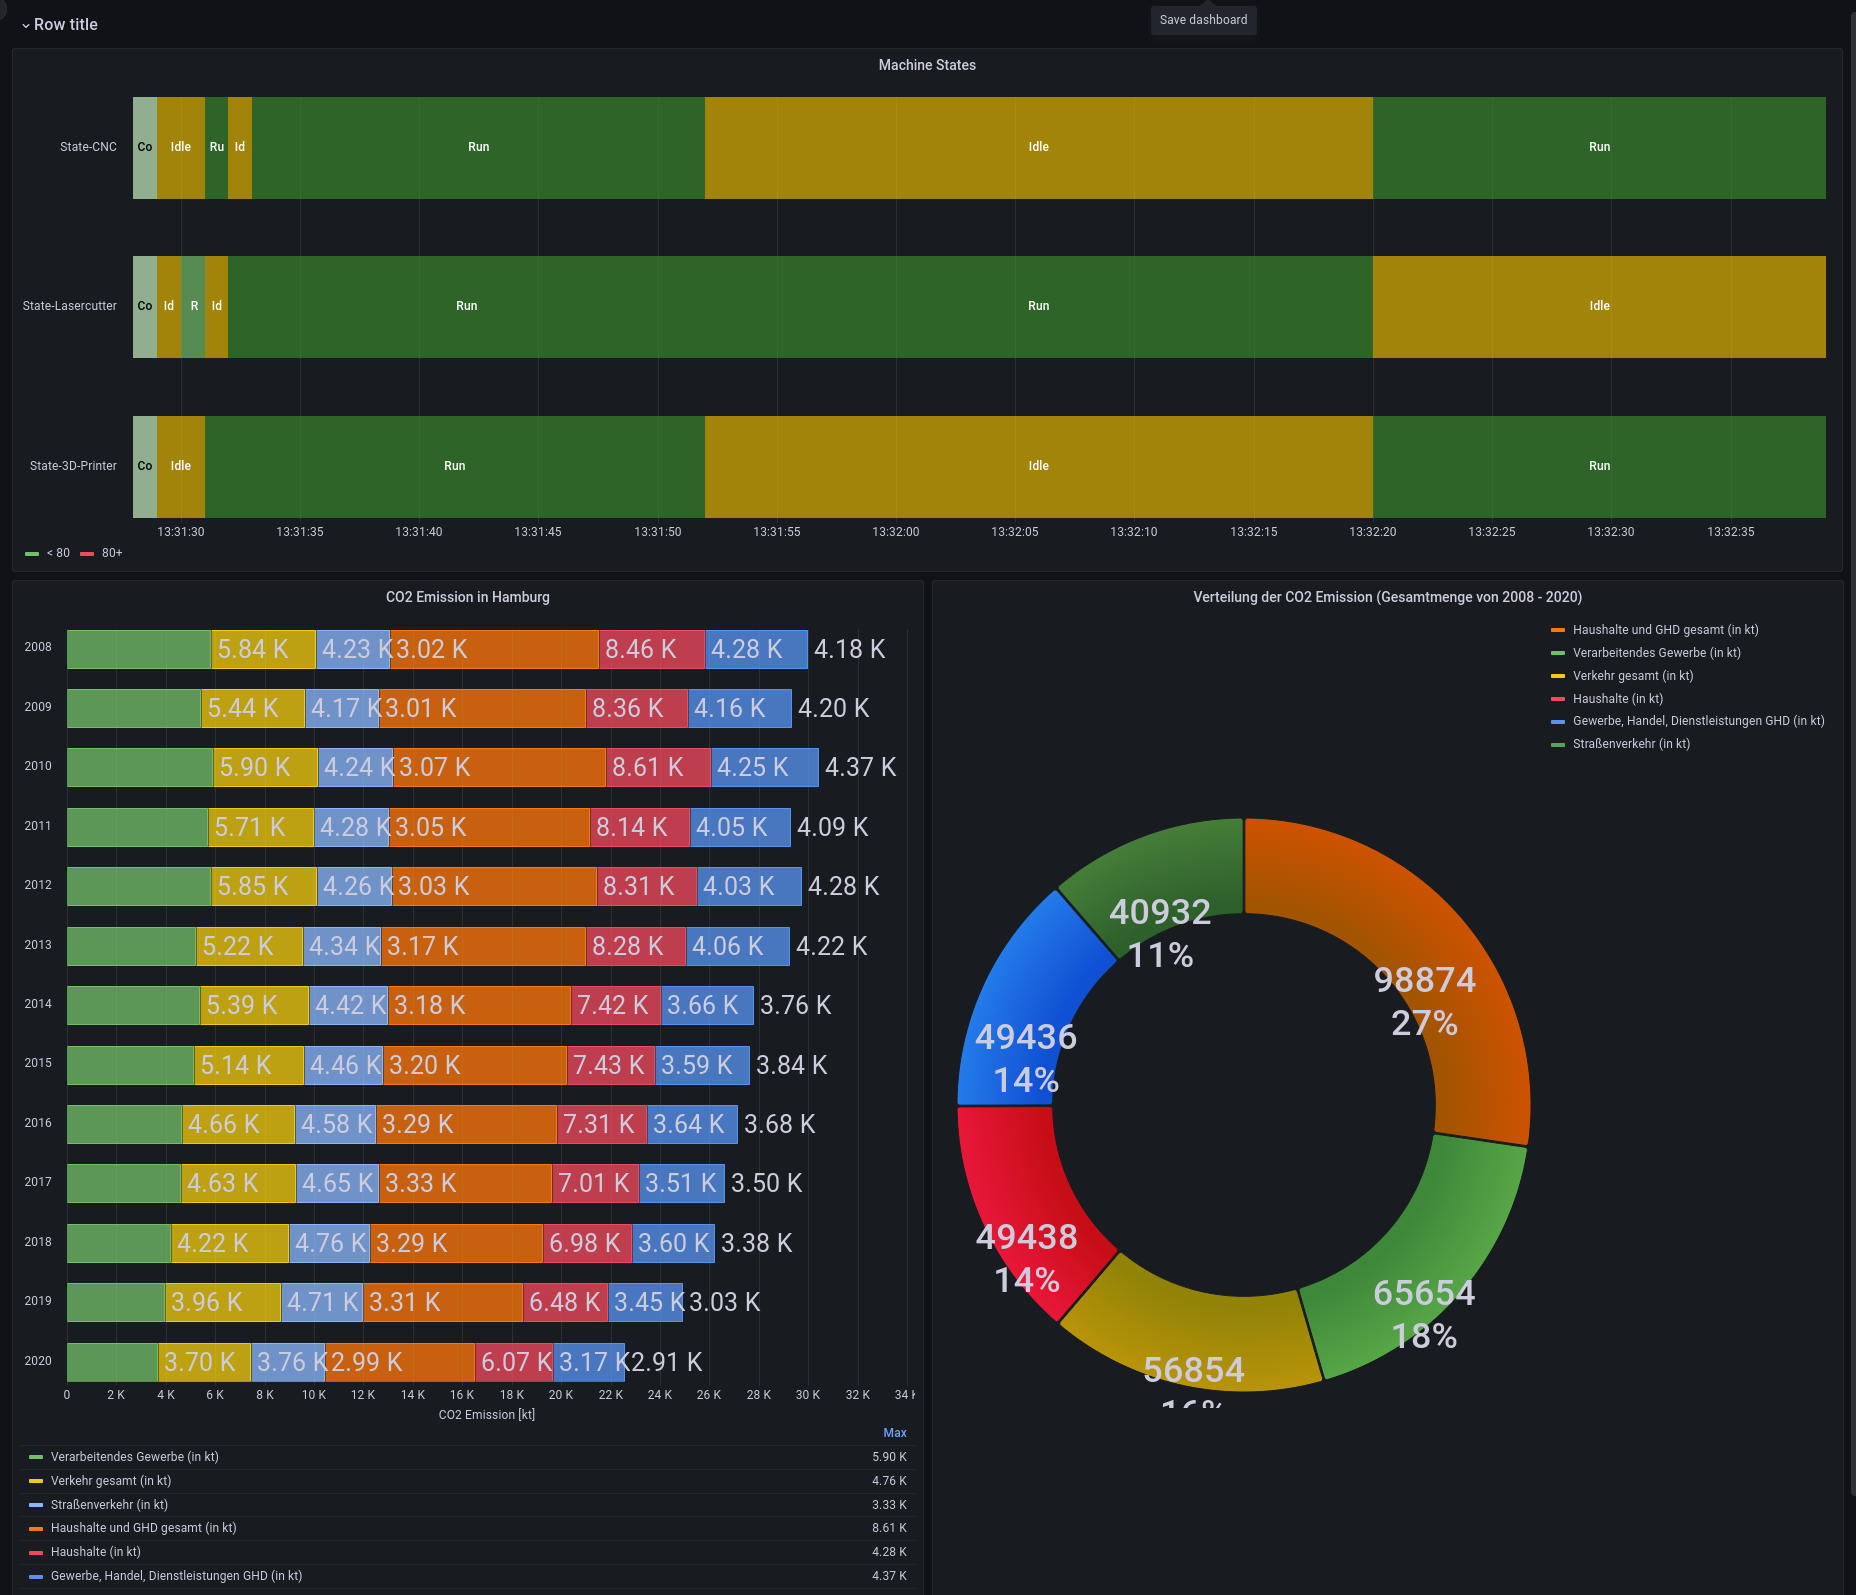This screenshot has height=1595, width=1856.
Task: Select Verkehr gesamt label in bar legend table
Action: [111, 1481]
